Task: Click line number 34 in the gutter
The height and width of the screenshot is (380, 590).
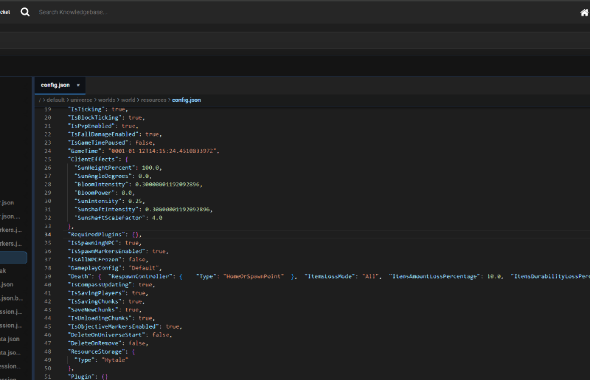Action: pos(48,234)
